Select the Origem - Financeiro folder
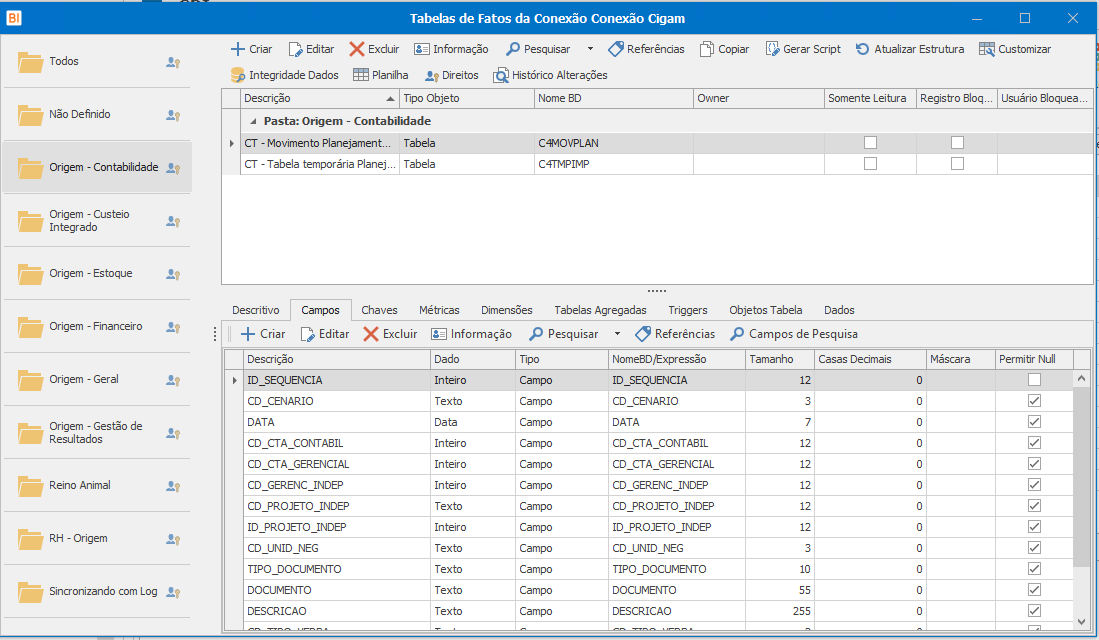The image size is (1099, 640). 96,326
